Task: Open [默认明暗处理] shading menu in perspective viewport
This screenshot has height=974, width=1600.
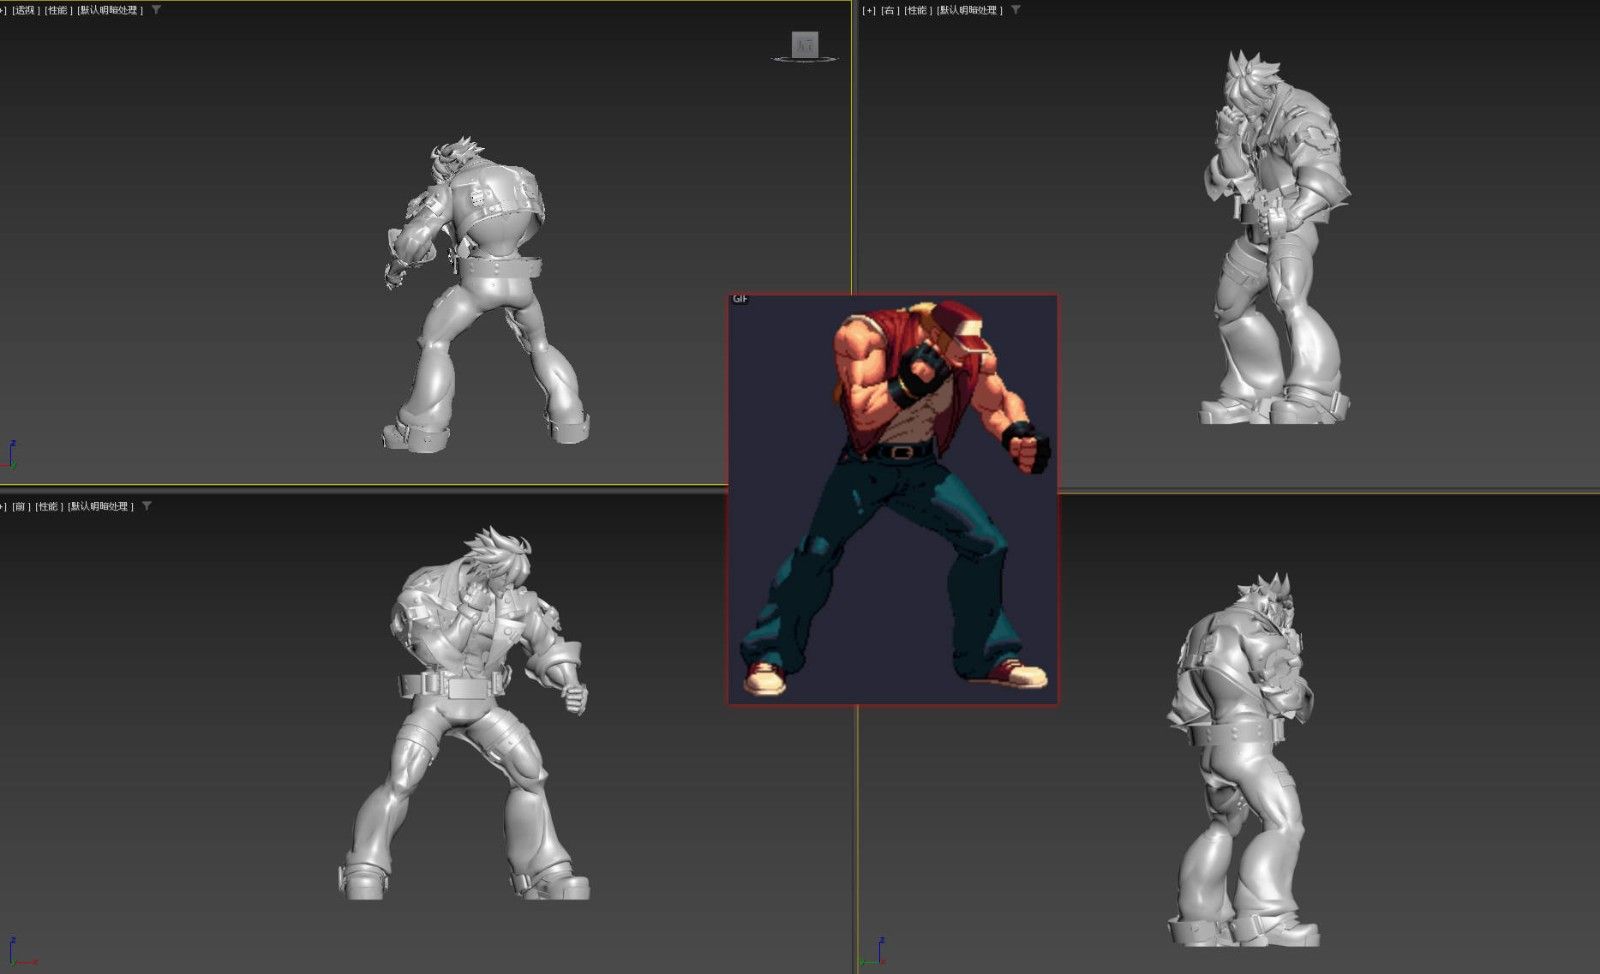Action: pyautogui.click(x=109, y=10)
